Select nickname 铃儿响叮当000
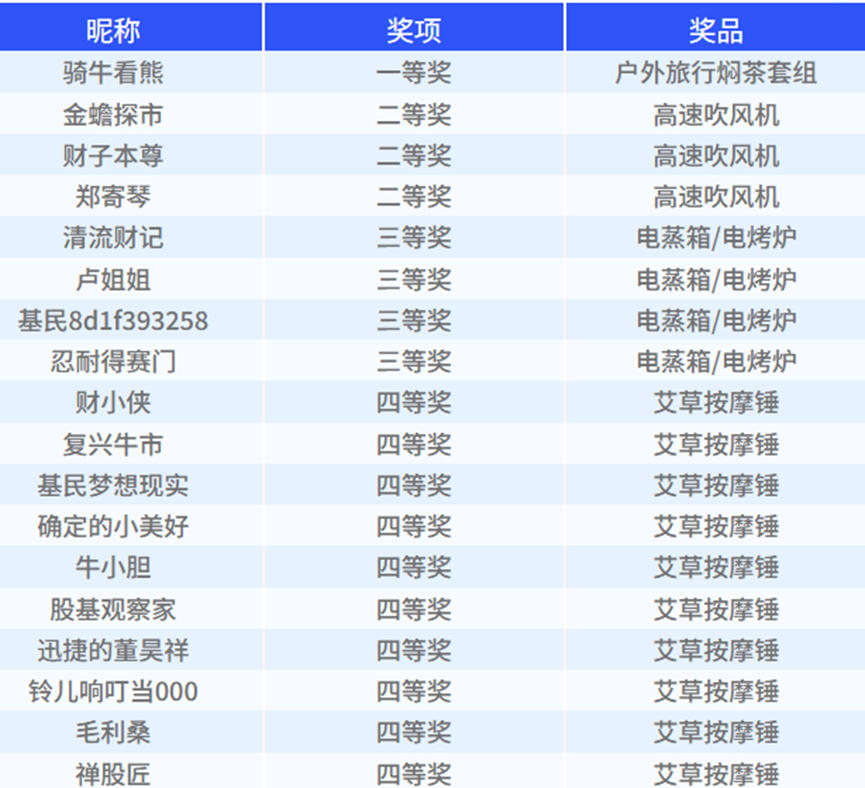 [113, 691]
